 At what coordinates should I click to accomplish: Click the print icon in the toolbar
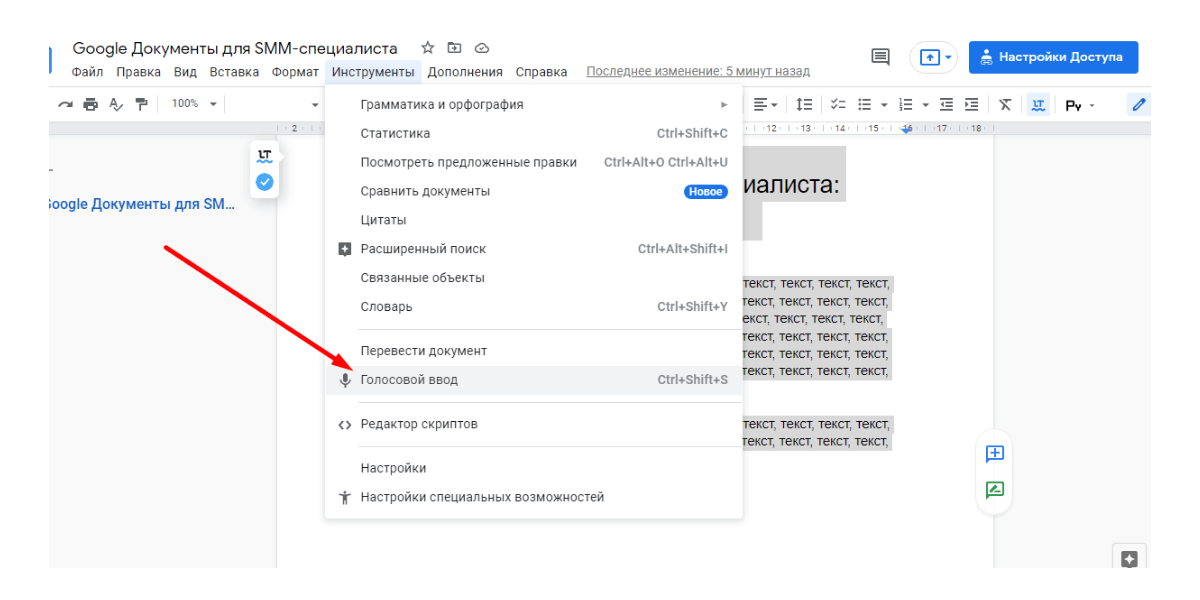(91, 104)
